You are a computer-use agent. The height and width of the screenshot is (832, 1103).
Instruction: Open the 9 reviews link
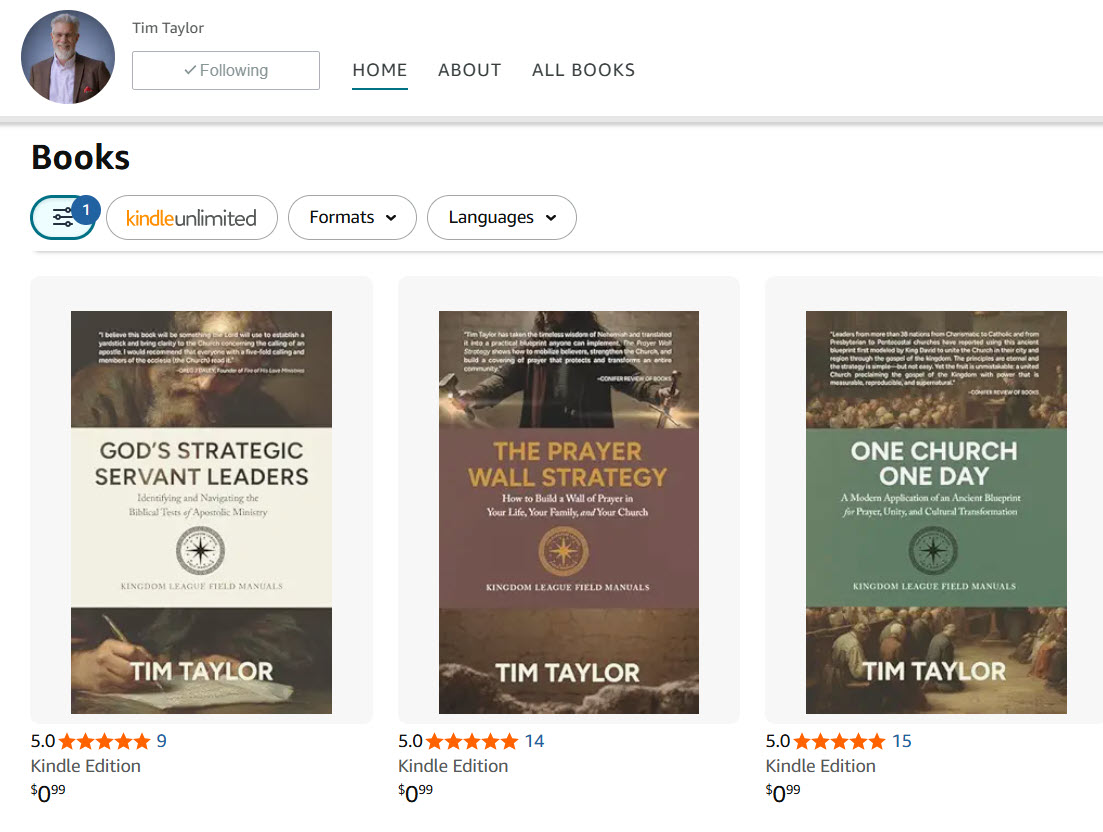[x=162, y=741]
